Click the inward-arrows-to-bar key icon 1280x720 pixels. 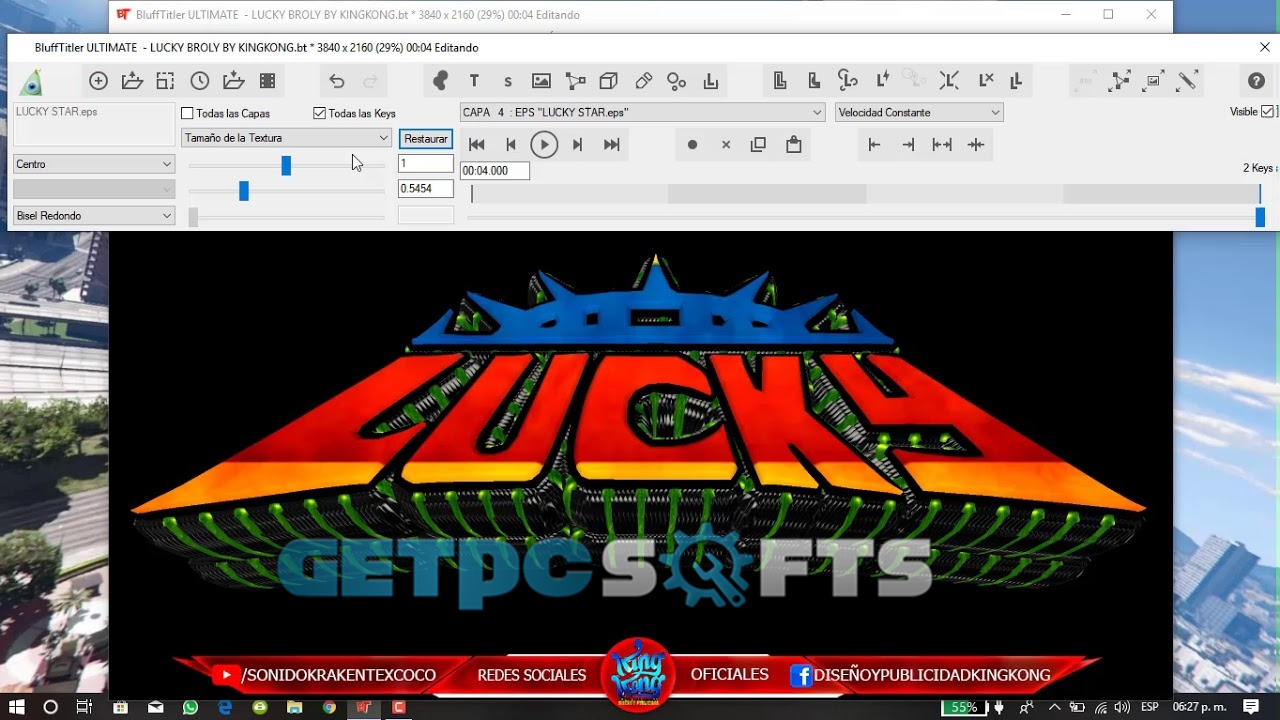tap(976, 145)
